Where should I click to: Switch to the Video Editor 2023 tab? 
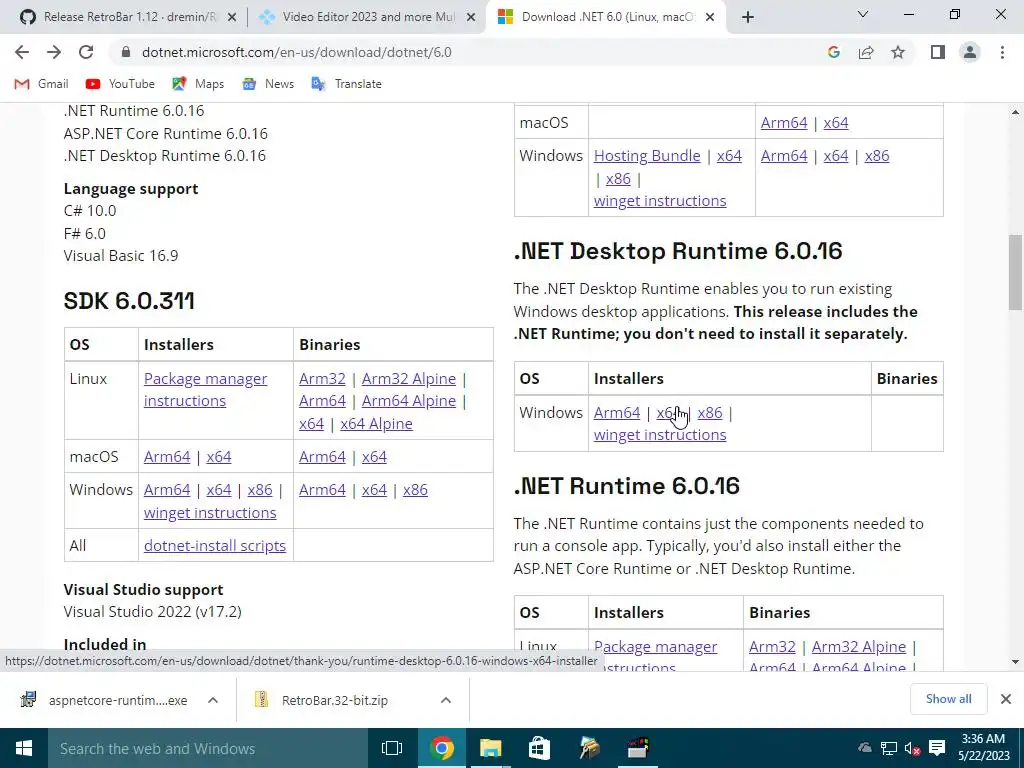[368, 17]
